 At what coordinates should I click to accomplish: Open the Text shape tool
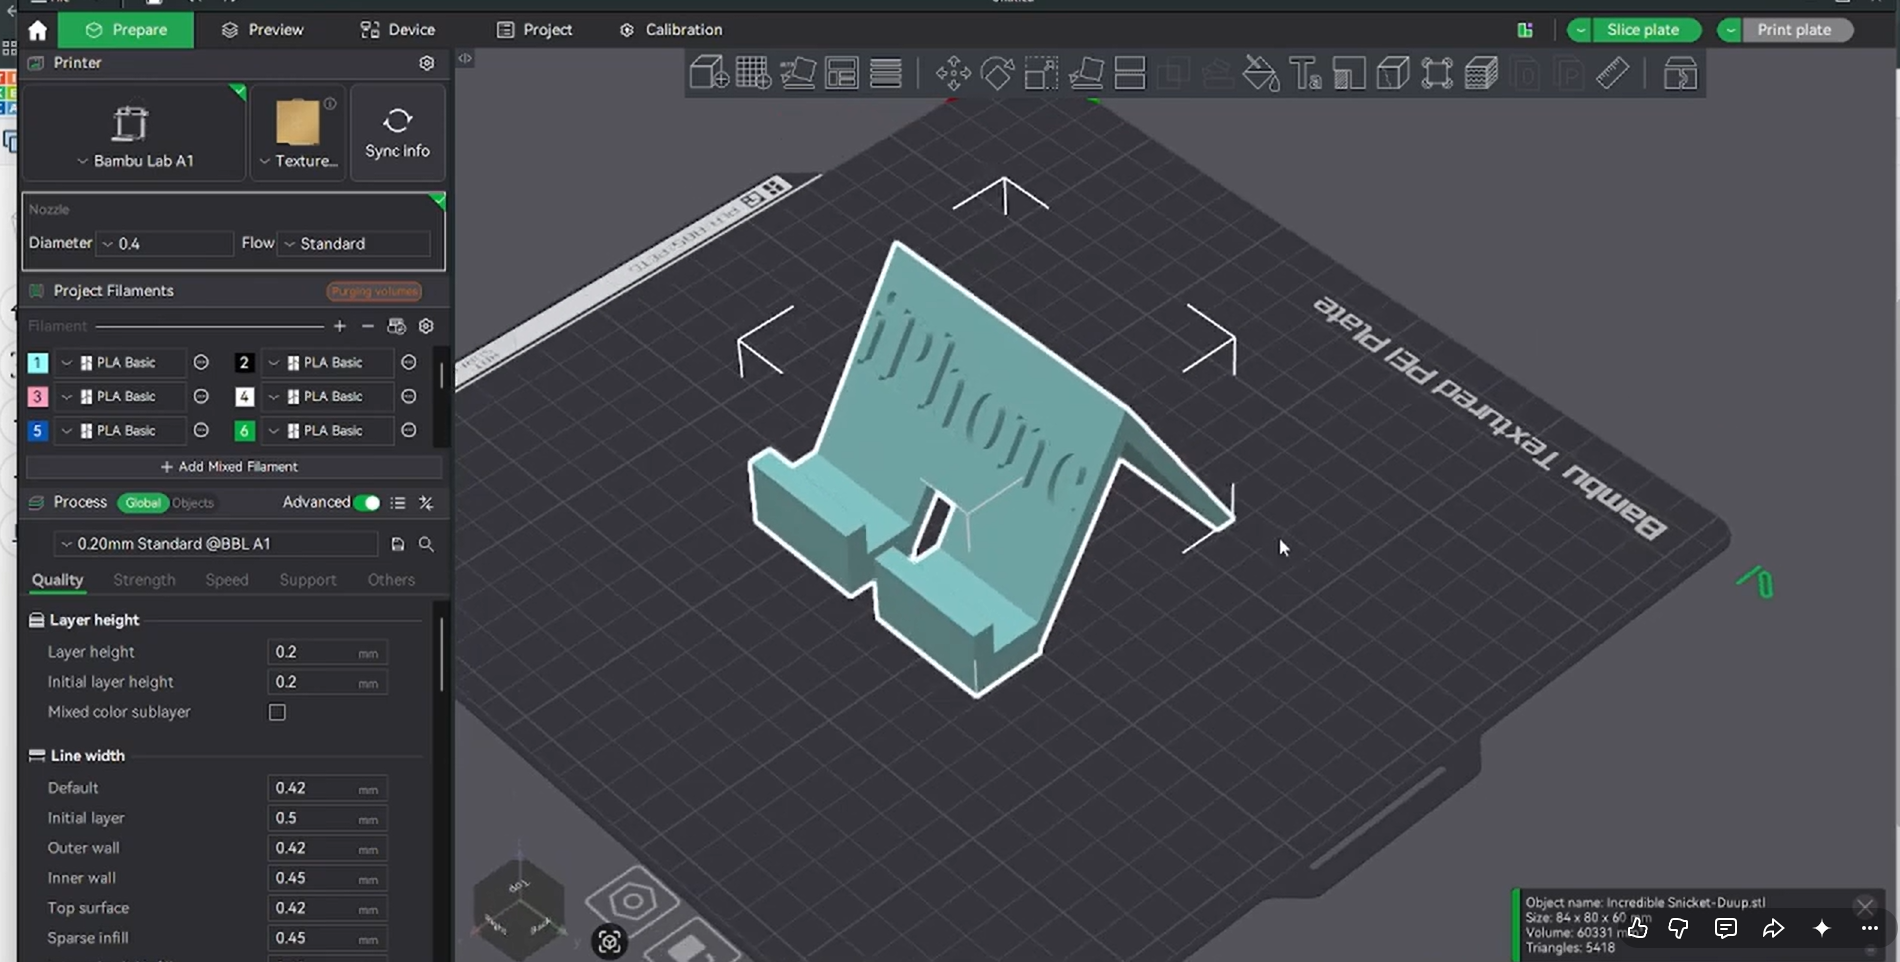[x=1305, y=73]
